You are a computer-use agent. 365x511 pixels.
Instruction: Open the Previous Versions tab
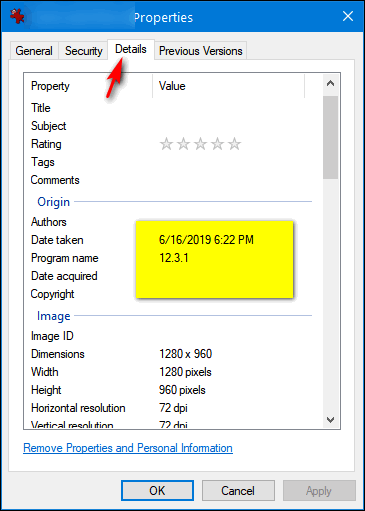(x=201, y=51)
